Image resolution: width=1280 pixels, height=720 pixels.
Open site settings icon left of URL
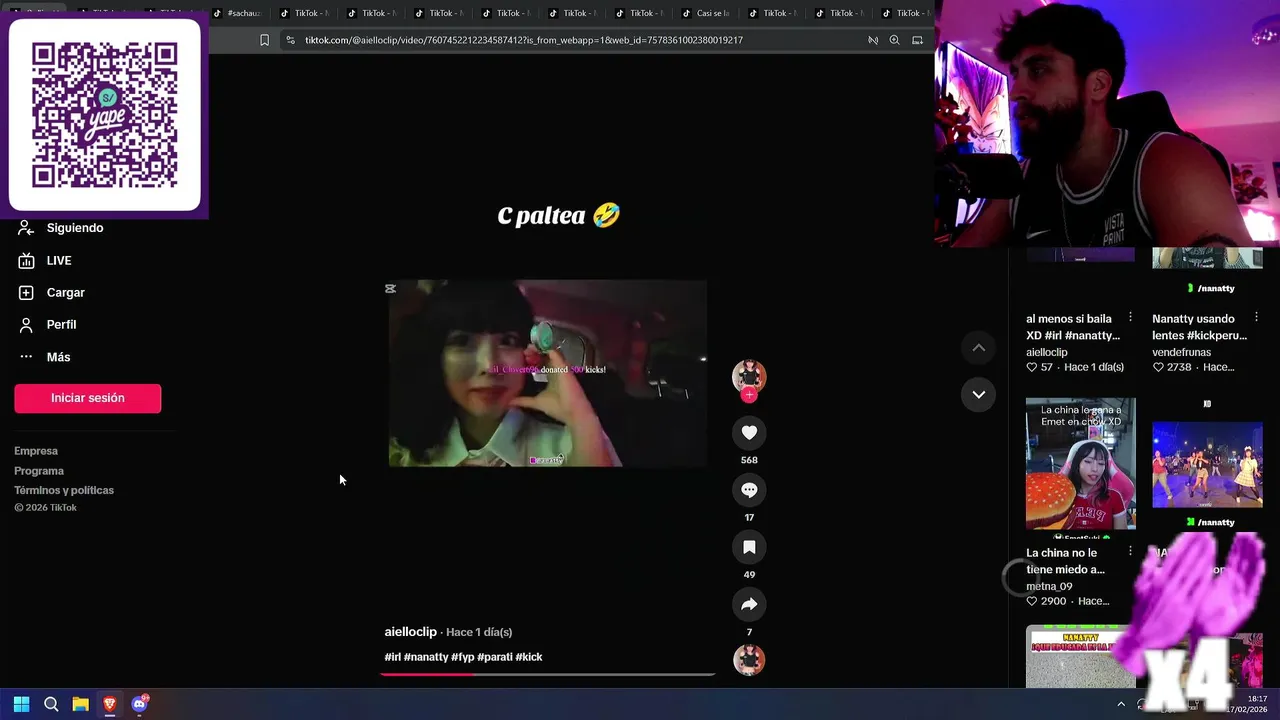point(290,40)
